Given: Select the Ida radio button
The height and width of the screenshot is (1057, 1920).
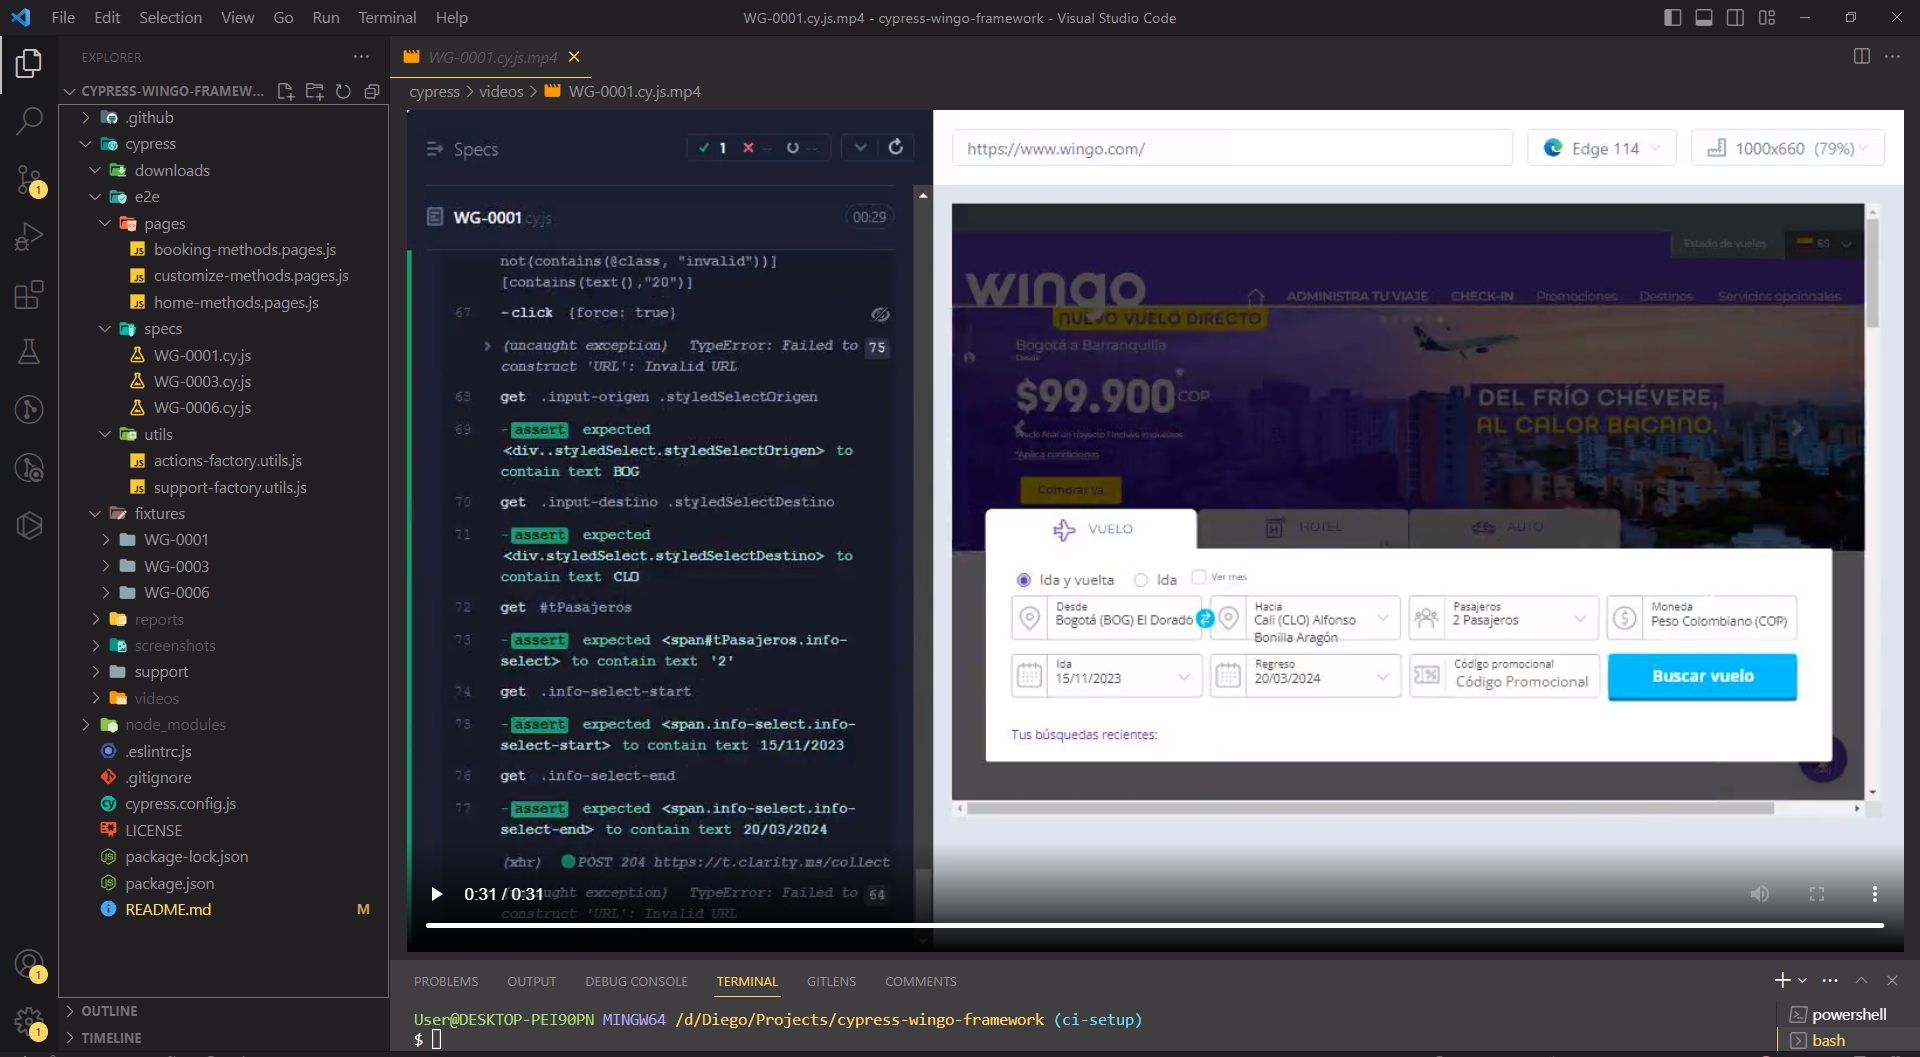Looking at the screenshot, I should coord(1140,580).
